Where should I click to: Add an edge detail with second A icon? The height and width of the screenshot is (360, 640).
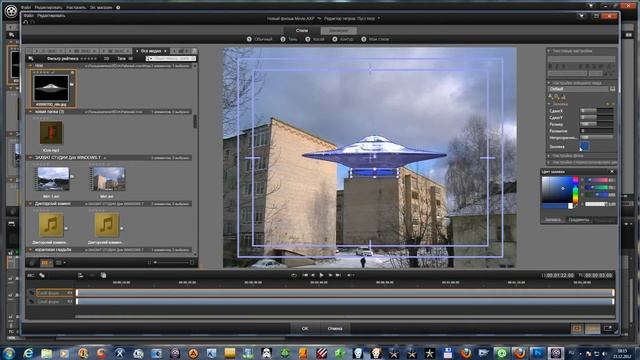[557, 97]
